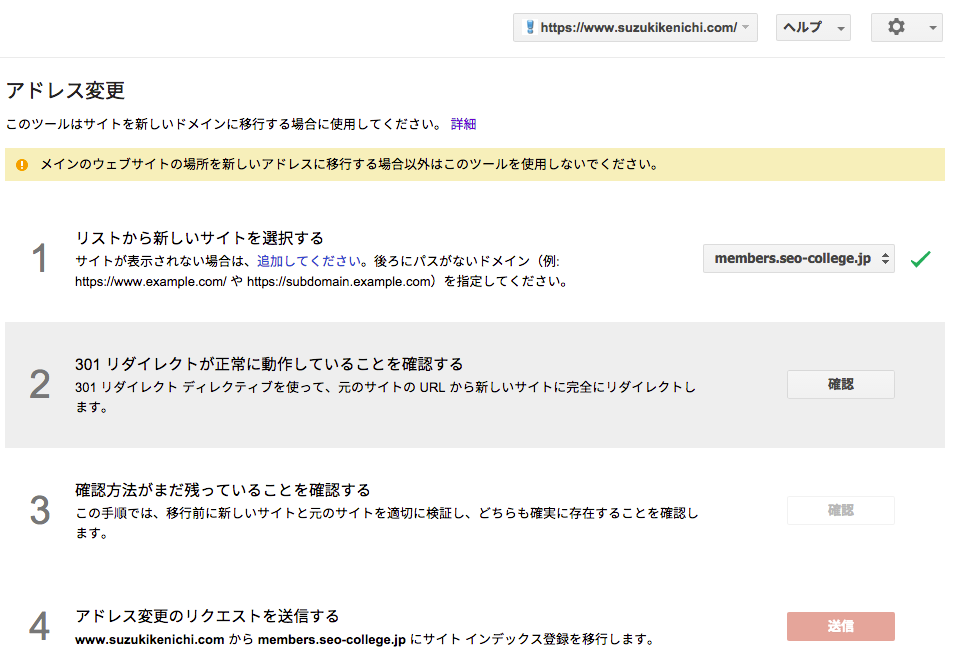Expand the suzukikenichi.com property dropdown
The height and width of the screenshot is (666, 958).
(635, 27)
